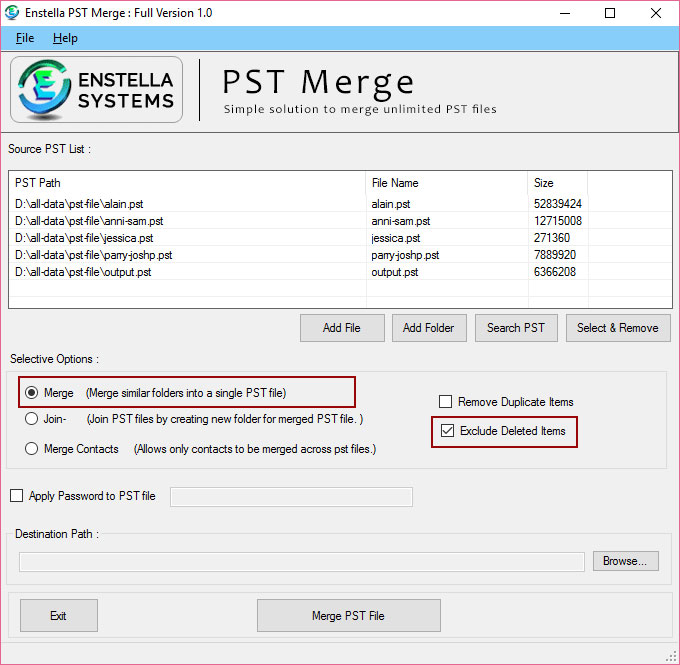The height and width of the screenshot is (665, 680).
Task: Select the Join radio option
Action: 33,419
